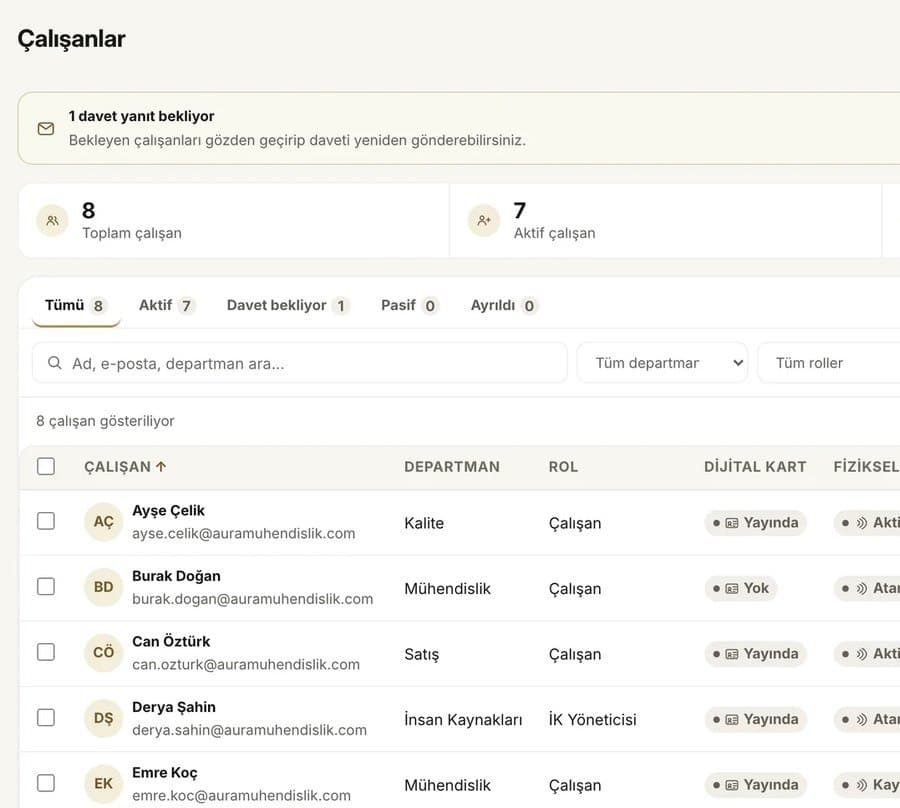Click the İnsan Kaynakları department cell

pos(463,720)
